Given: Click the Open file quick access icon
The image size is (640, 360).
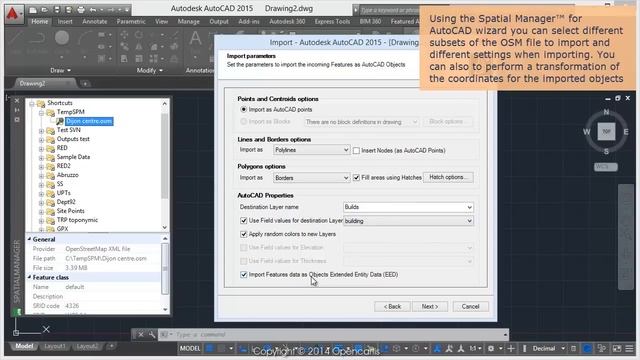Looking at the screenshot, I should coord(44,9).
